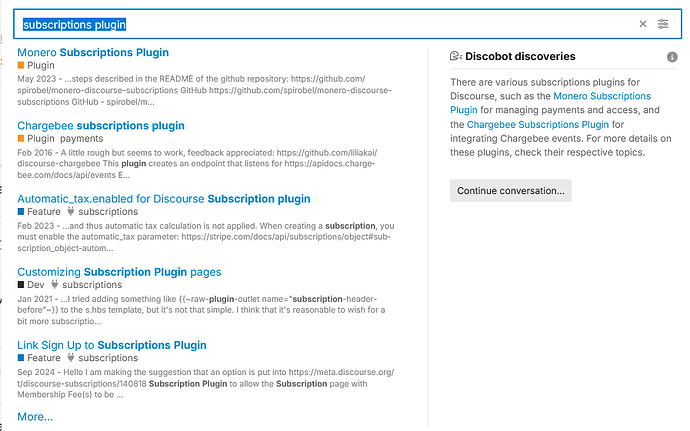Click the 'Discobot discoveries' heading
Screen dimensions: 690x431
pos(520,56)
